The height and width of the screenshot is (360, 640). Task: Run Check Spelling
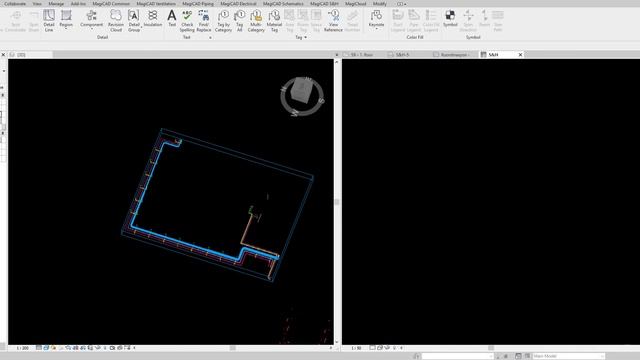187,21
